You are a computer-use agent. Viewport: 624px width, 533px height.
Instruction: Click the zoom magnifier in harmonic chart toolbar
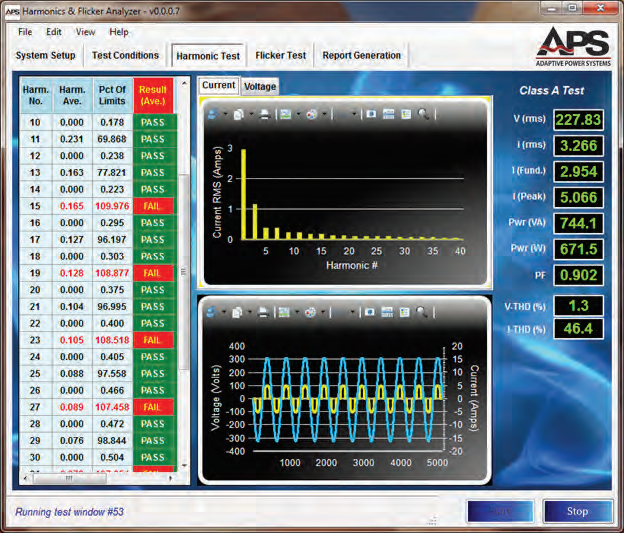[x=424, y=115]
